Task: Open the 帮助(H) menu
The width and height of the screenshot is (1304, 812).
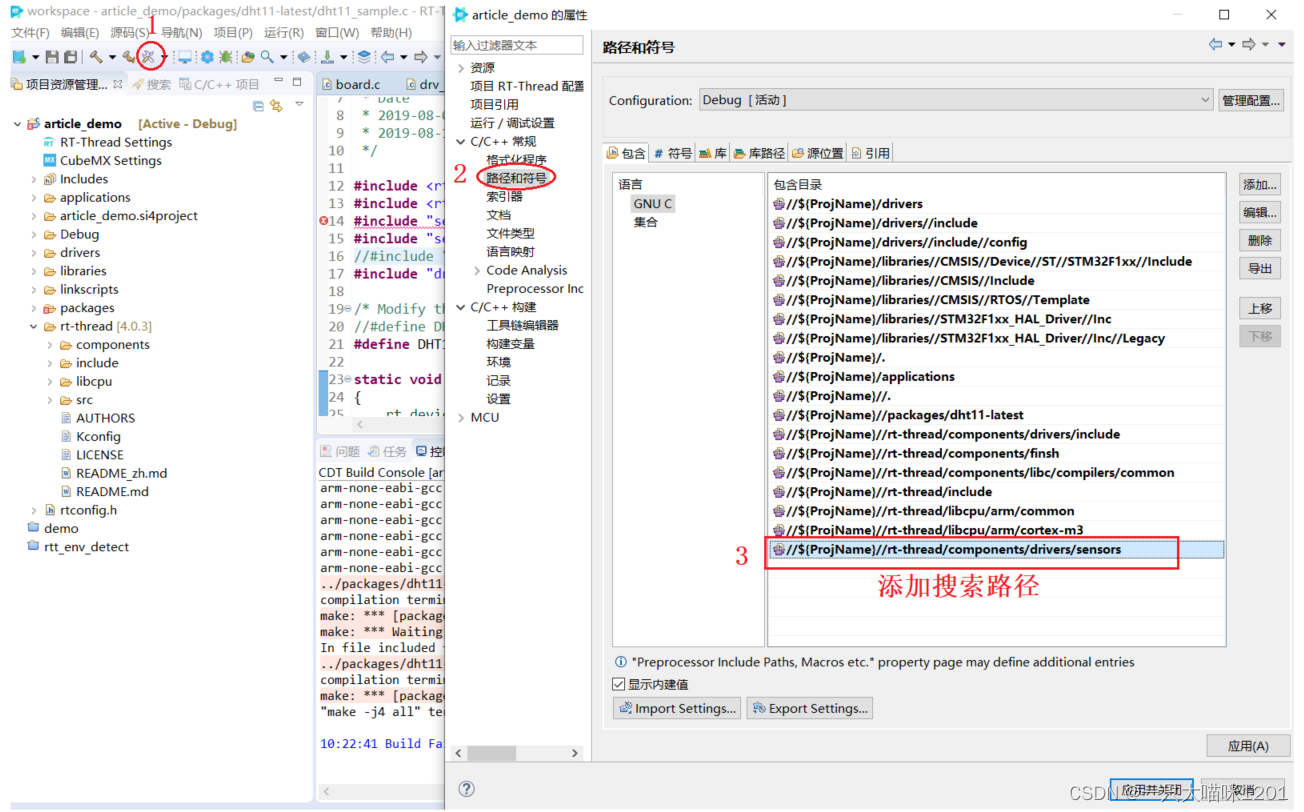Action: click(391, 32)
